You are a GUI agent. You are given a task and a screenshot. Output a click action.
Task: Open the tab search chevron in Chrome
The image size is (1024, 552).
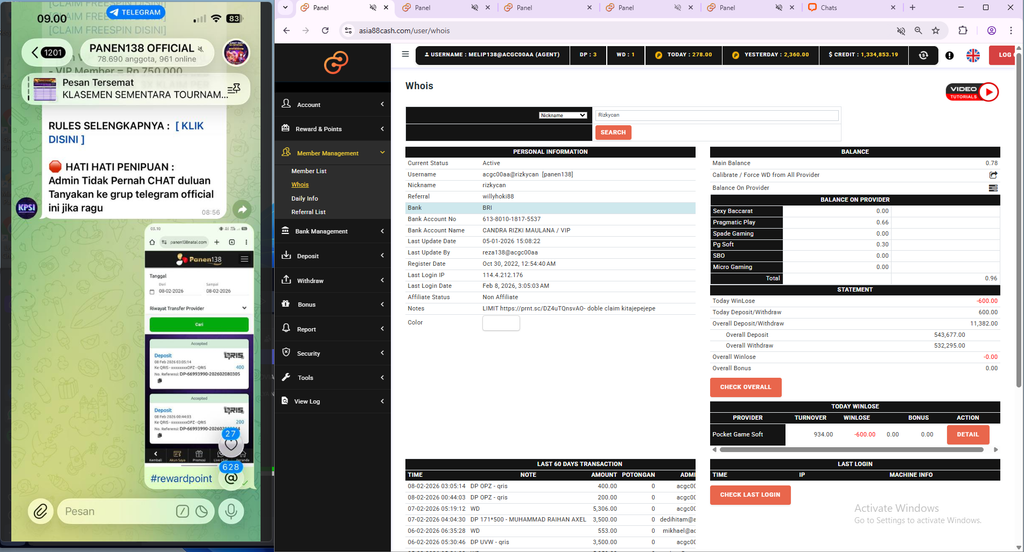pos(285,8)
